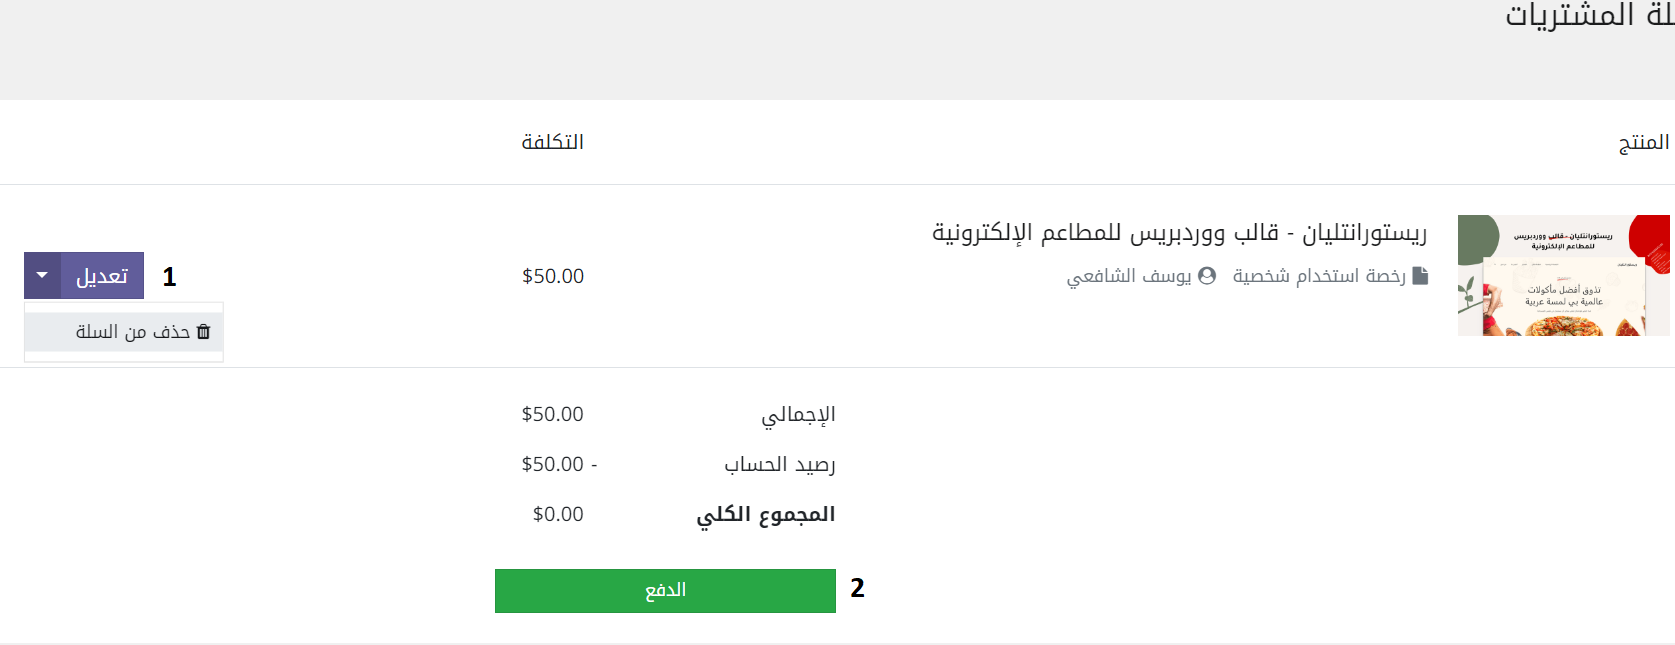
Task: Click the user avatar icon beside يوسف الشافعي
Action: pyautogui.click(x=1207, y=276)
